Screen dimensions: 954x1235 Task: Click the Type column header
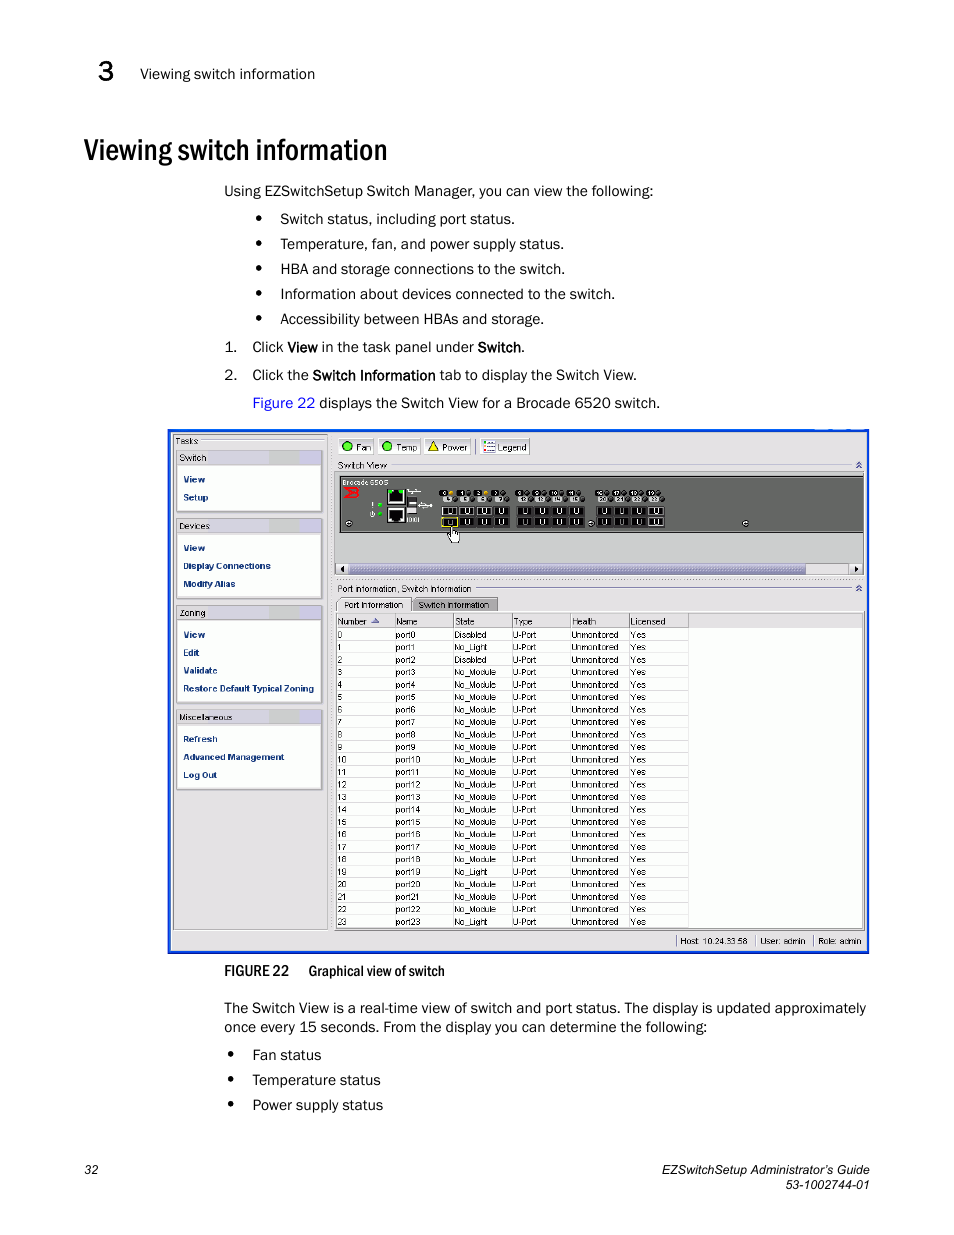click(541, 621)
